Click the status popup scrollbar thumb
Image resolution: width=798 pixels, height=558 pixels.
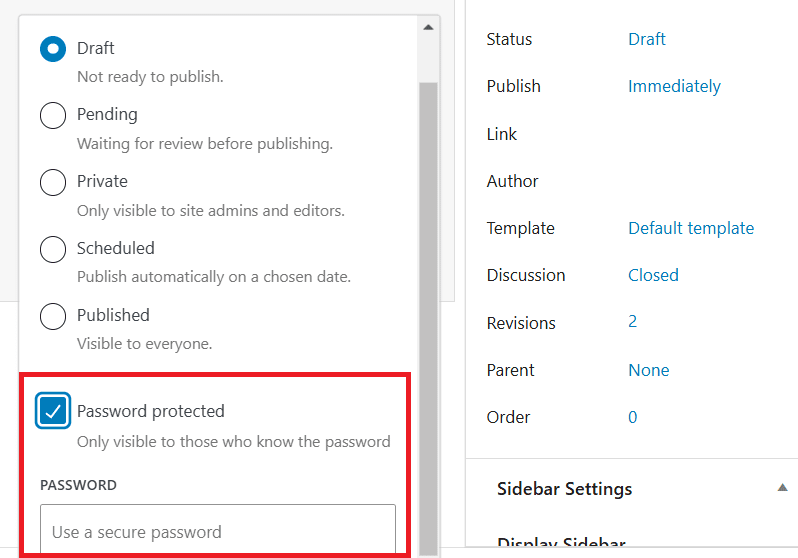(x=428, y=319)
